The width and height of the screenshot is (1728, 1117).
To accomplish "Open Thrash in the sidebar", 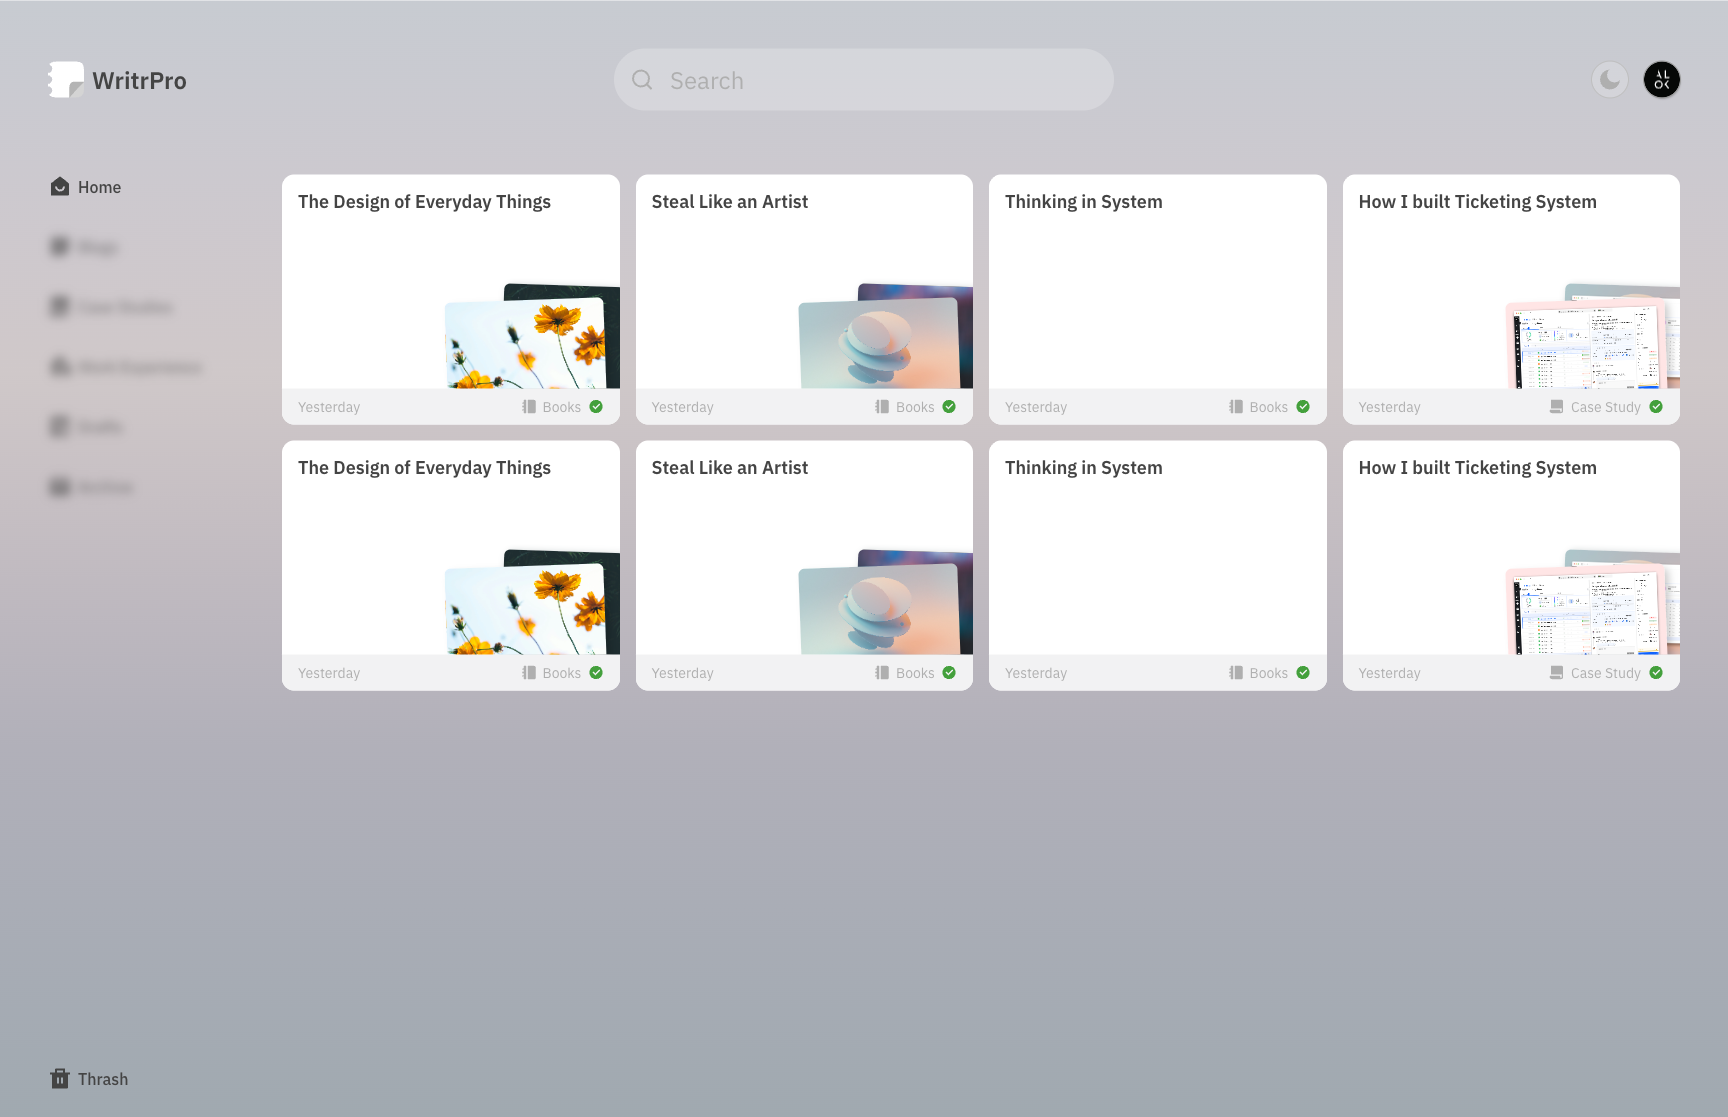I will [x=89, y=1079].
